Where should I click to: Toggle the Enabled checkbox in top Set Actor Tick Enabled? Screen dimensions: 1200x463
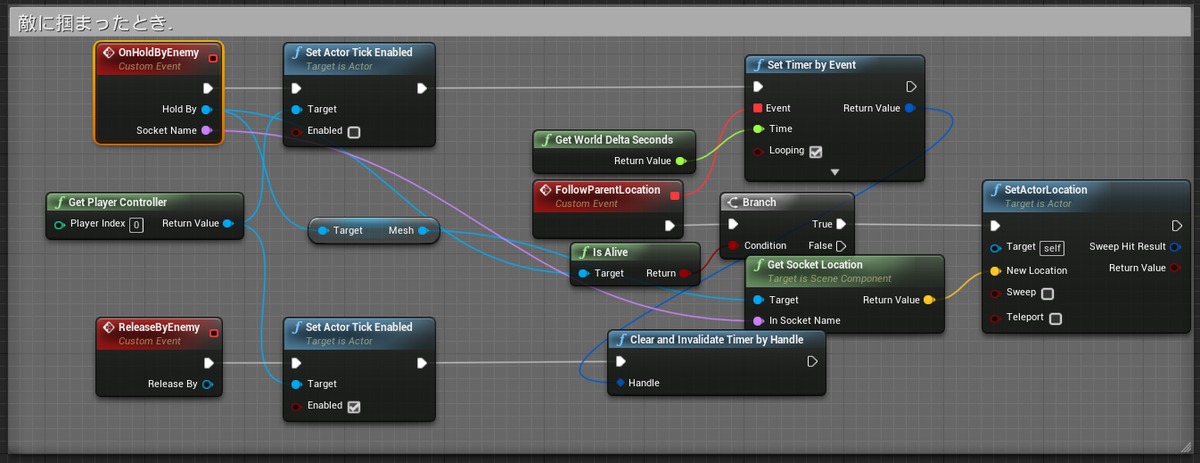[x=353, y=131]
